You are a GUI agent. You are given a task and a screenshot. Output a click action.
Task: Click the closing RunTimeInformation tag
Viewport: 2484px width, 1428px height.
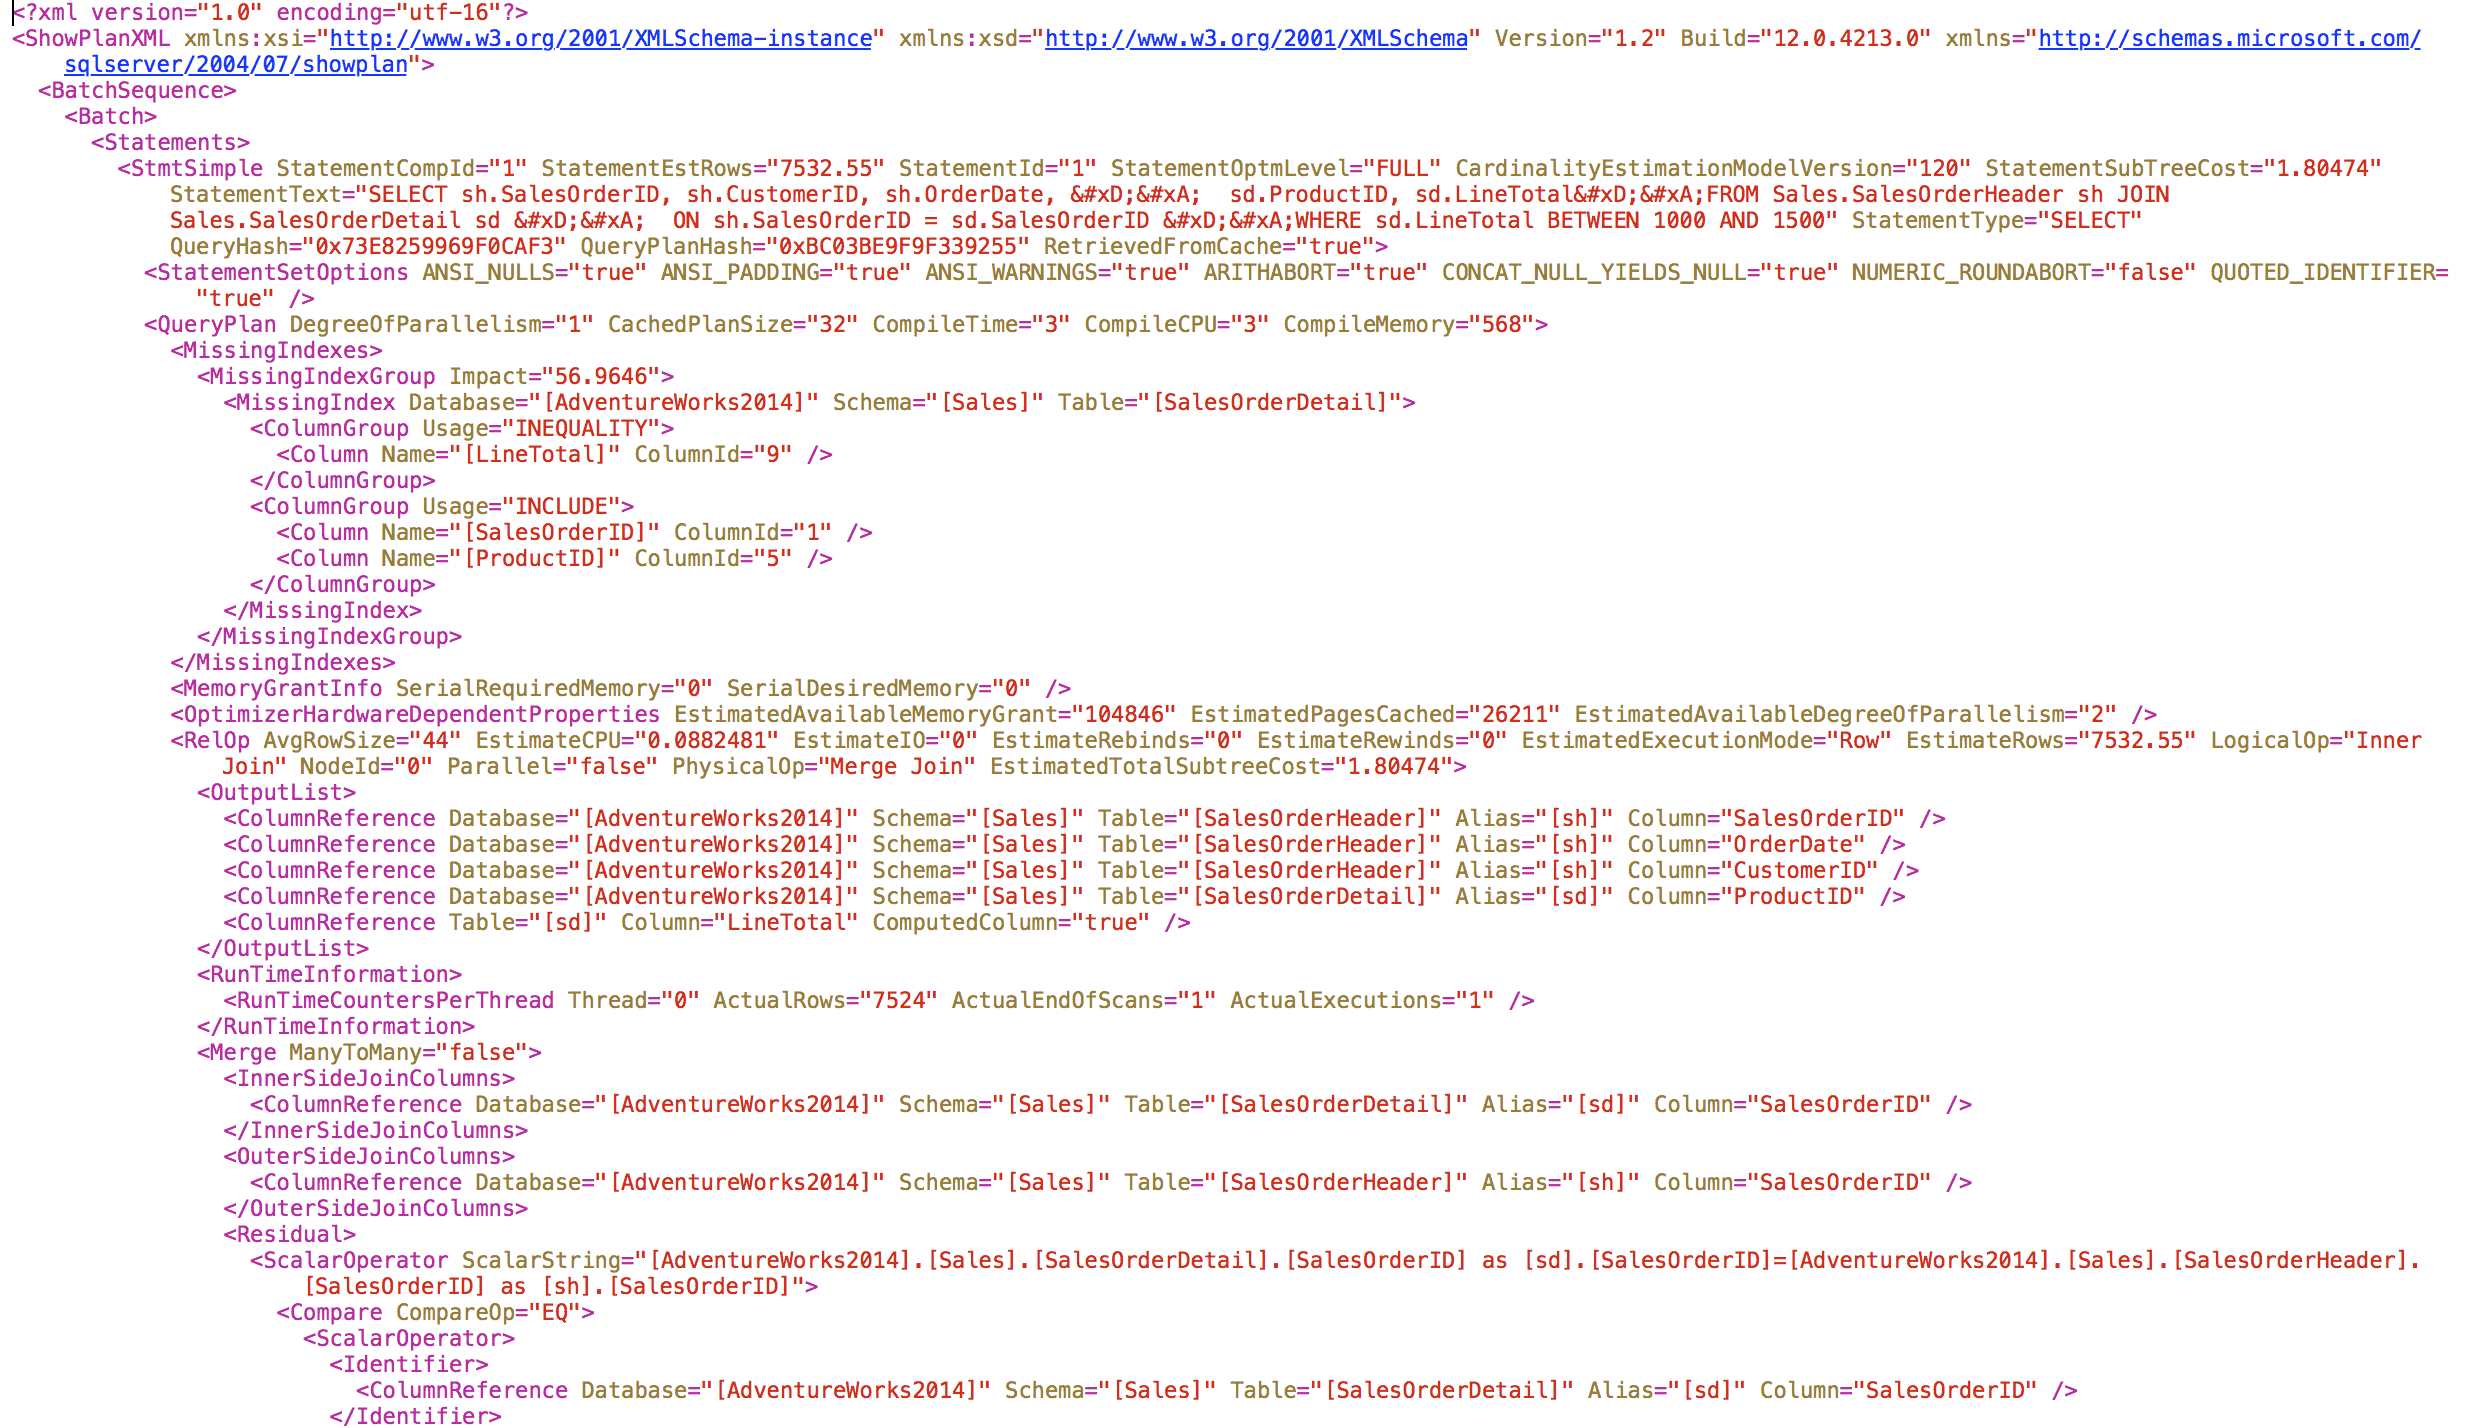(335, 1026)
